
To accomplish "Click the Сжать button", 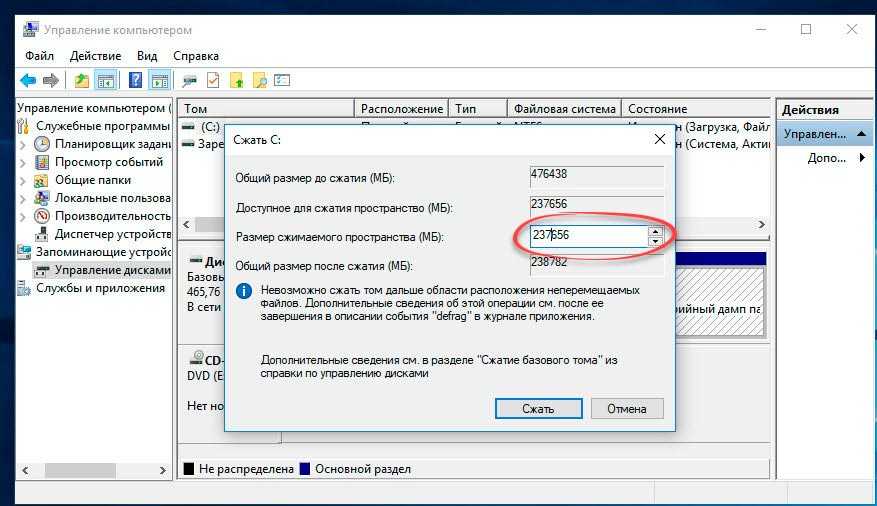I will [539, 409].
